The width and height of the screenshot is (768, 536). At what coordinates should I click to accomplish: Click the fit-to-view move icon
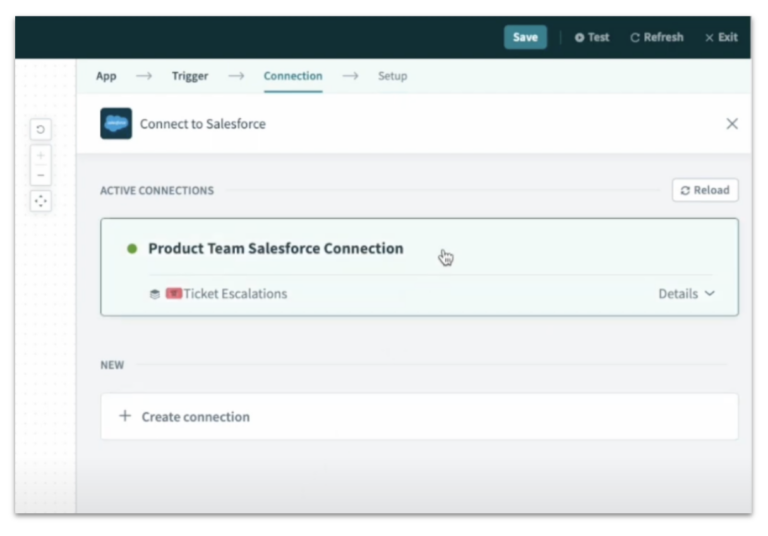41,201
